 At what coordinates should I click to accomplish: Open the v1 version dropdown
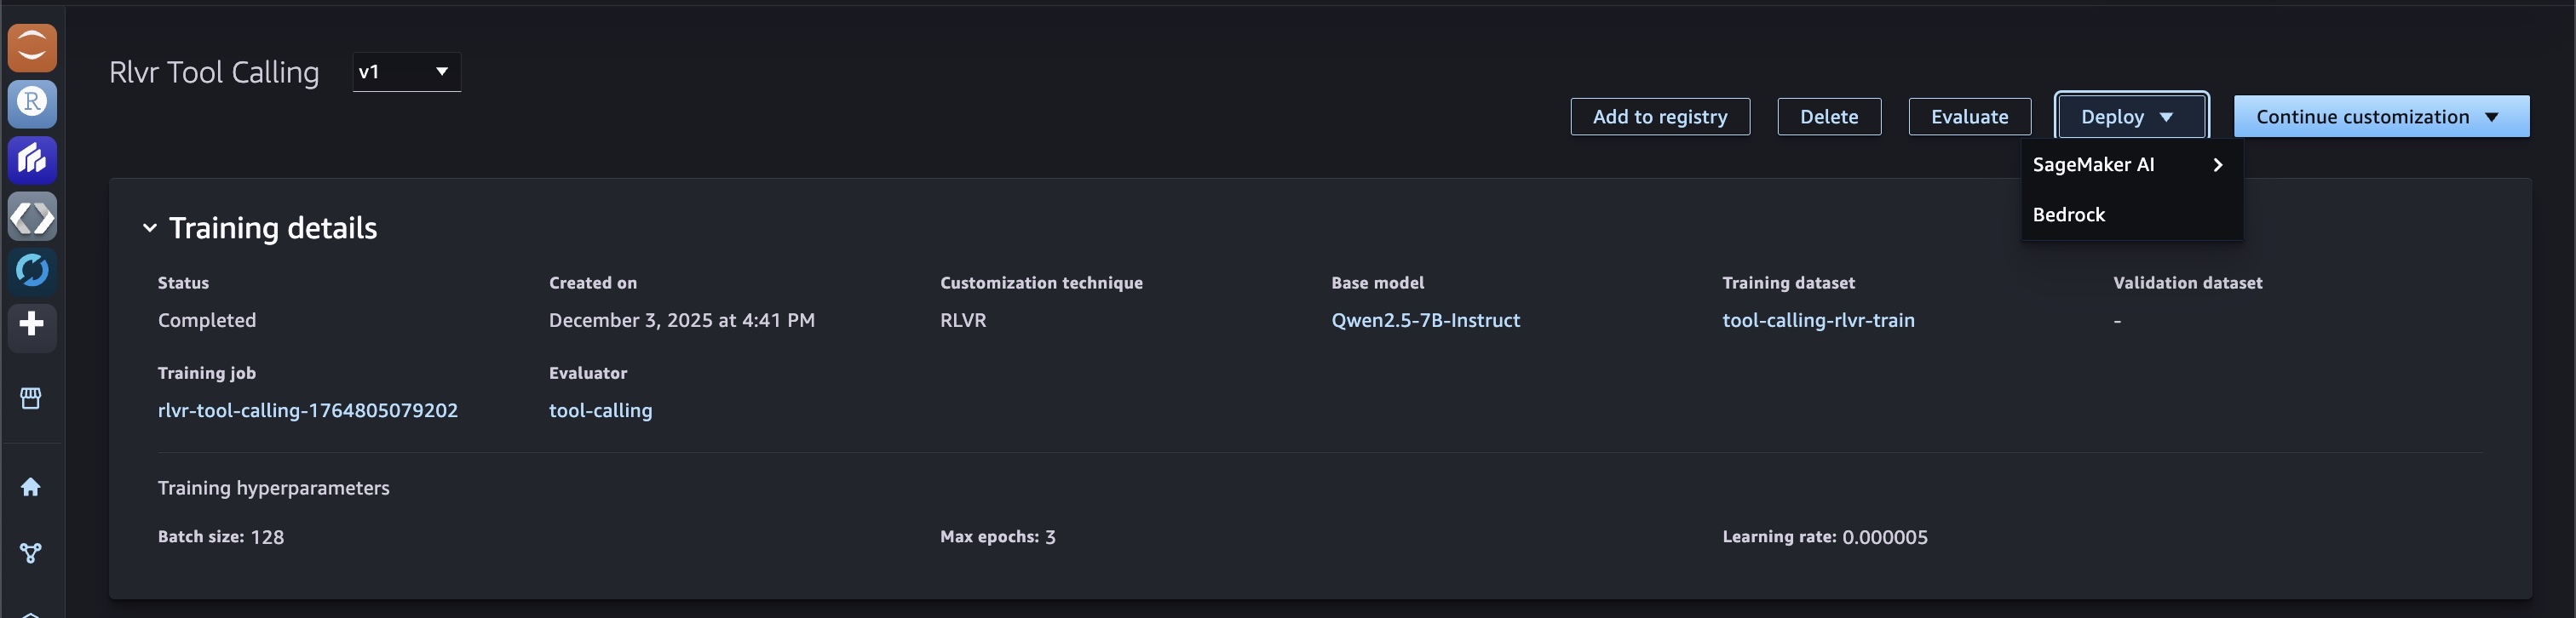(406, 72)
